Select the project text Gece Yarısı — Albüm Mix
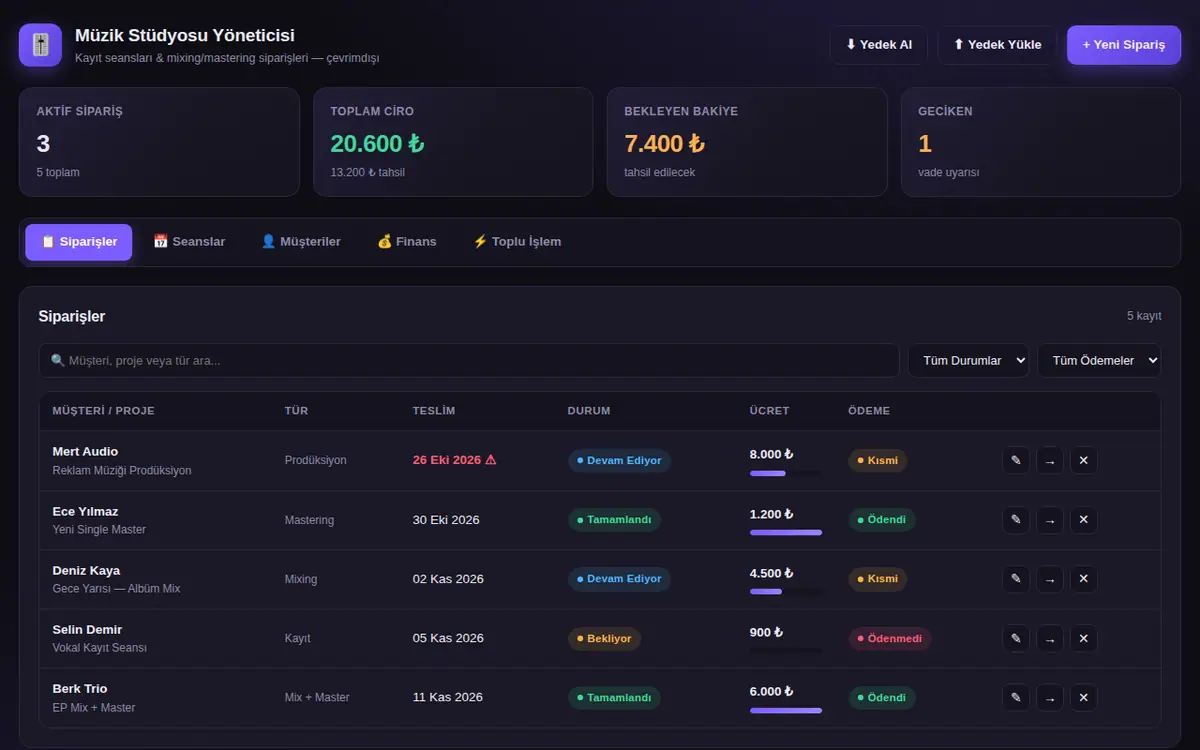1200x750 pixels. [x=117, y=589]
